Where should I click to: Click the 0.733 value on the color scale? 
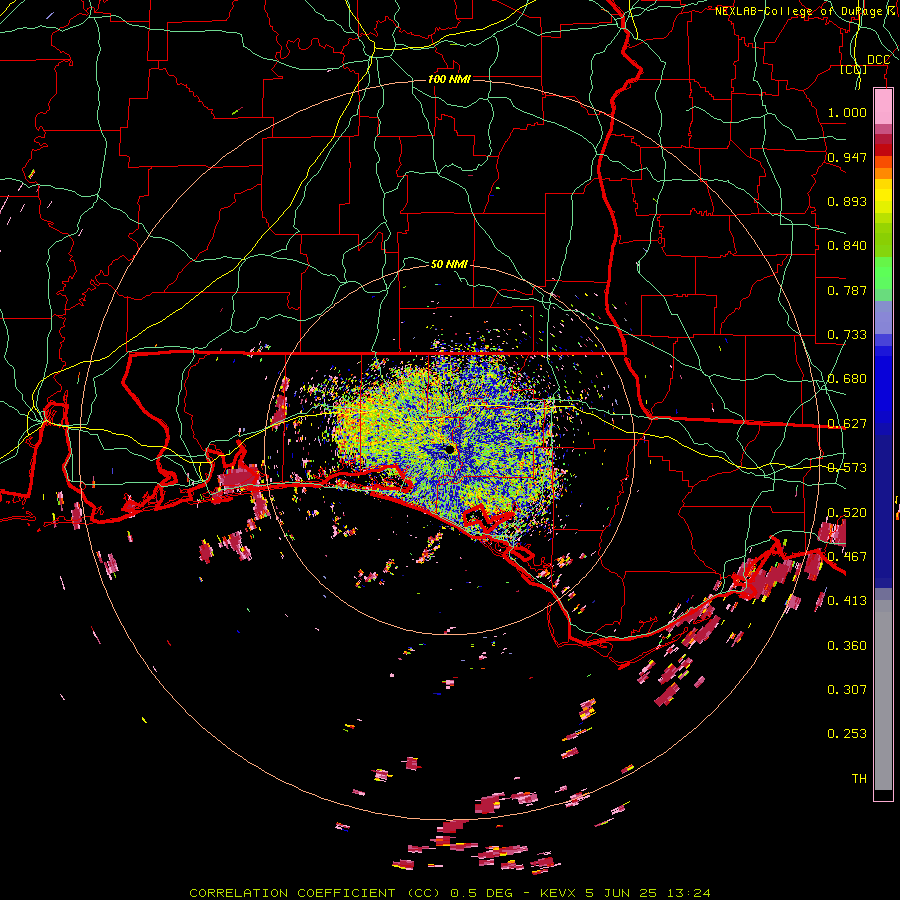point(847,335)
